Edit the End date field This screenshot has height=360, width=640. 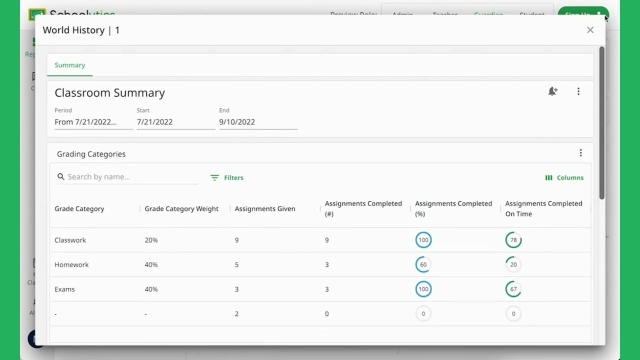pyautogui.click(x=258, y=122)
